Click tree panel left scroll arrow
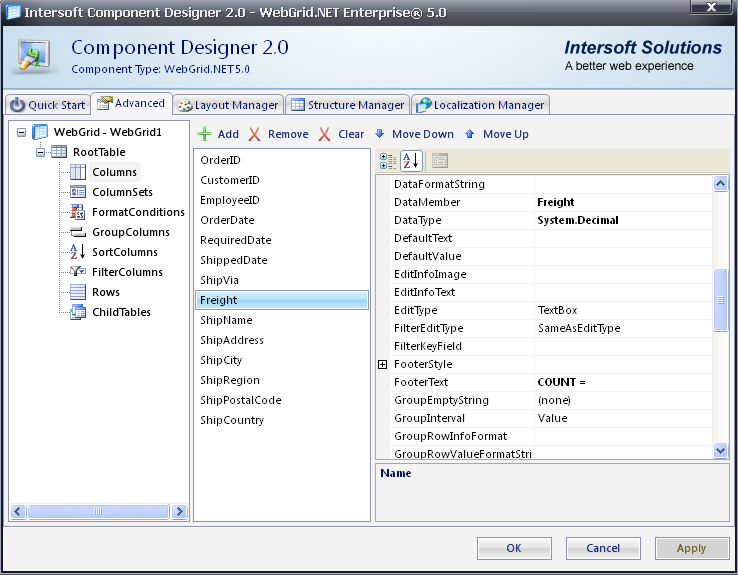The image size is (738, 575). (x=18, y=511)
